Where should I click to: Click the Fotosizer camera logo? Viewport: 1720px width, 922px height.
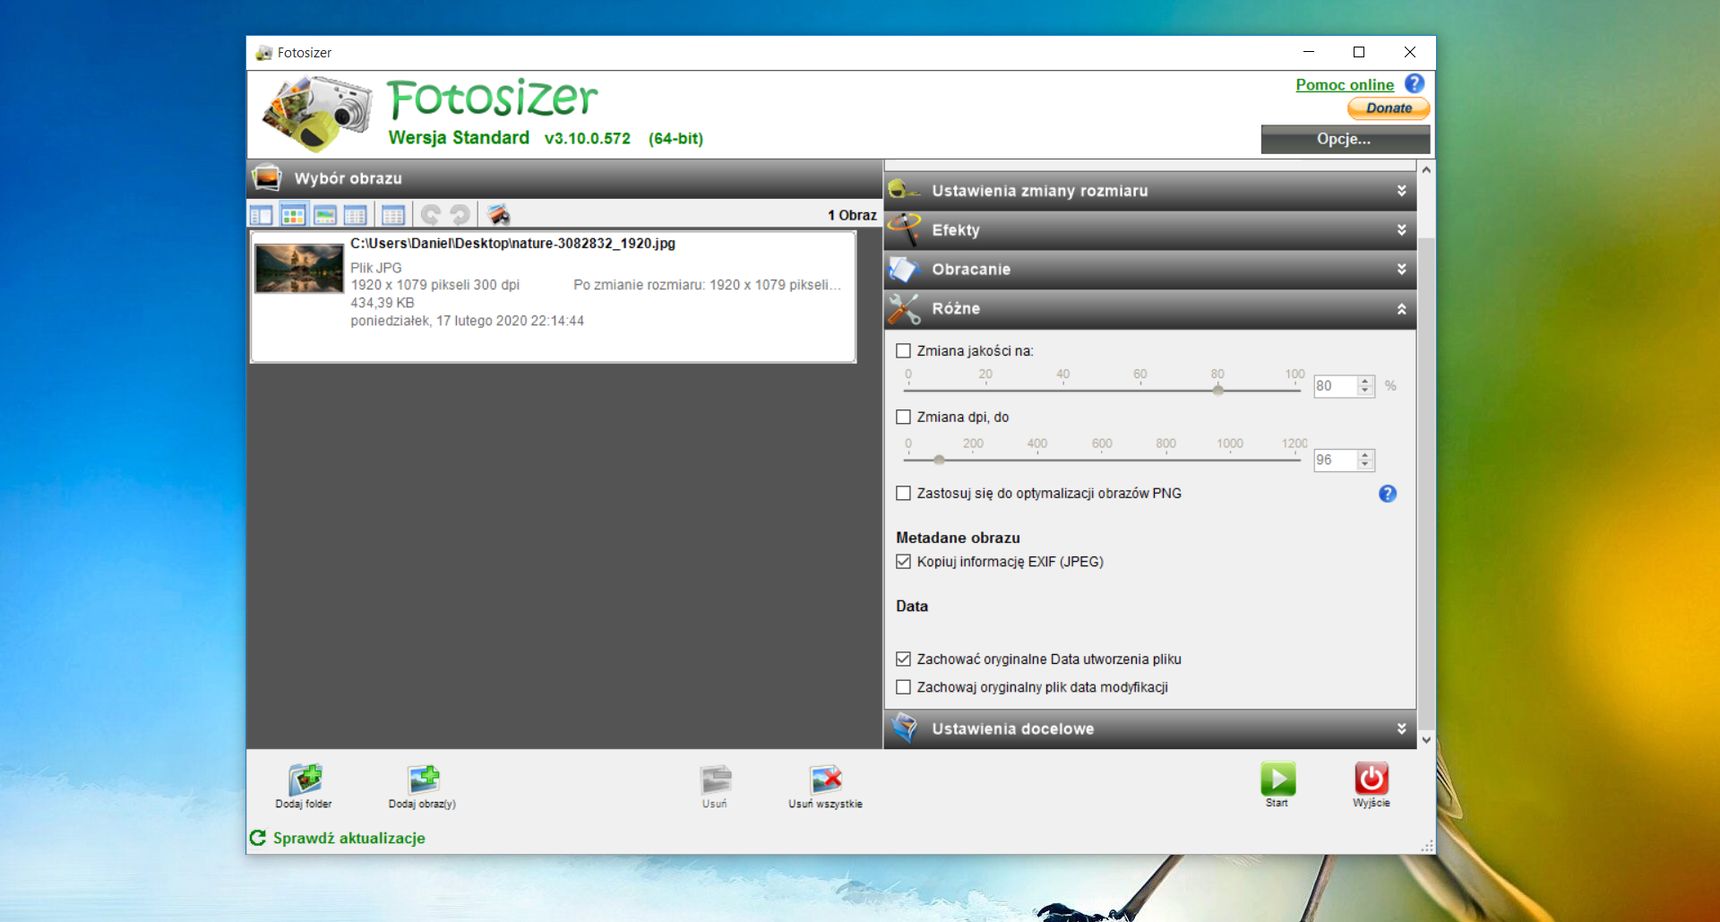pos(316,113)
